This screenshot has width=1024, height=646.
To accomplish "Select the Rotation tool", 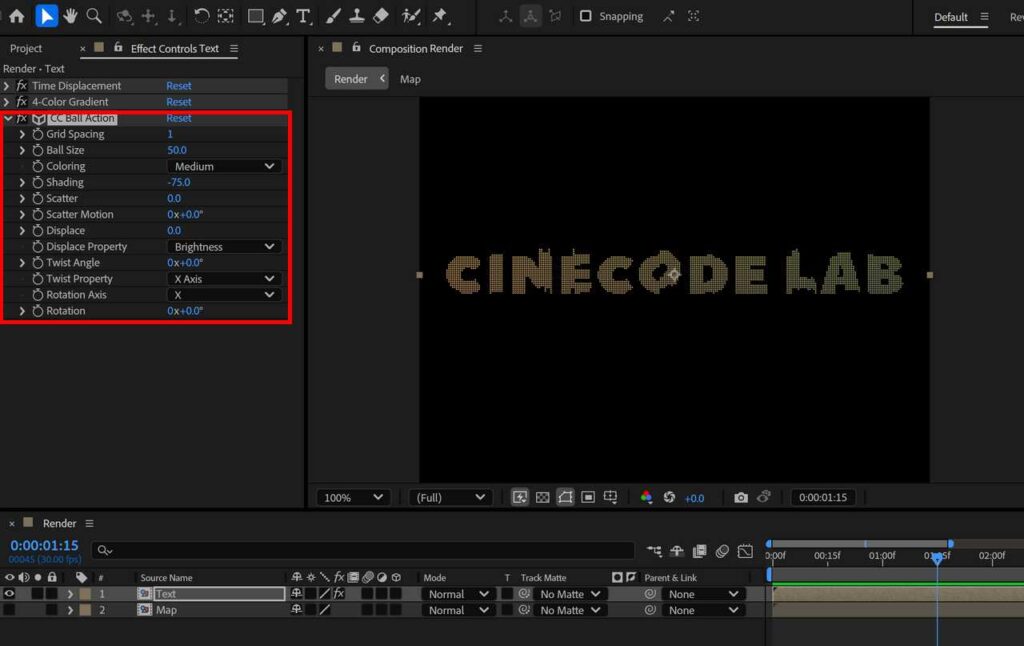I will pyautogui.click(x=201, y=16).
